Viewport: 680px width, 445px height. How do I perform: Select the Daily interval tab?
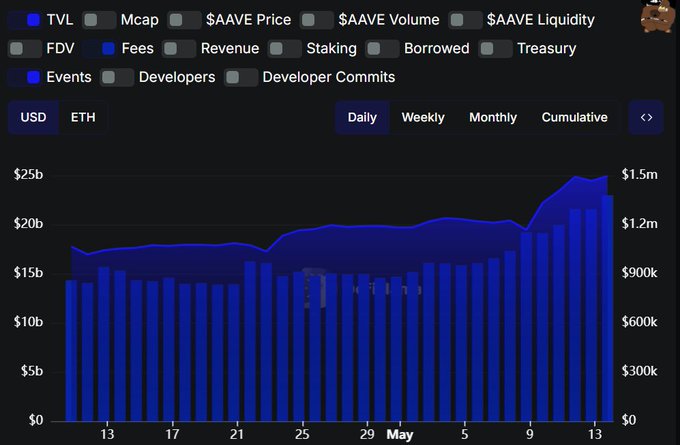362,118
